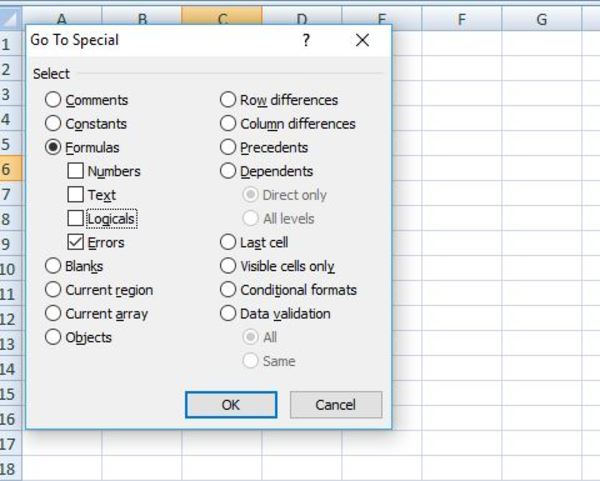600x481 pixels.
Task: Select the Comments radio option
Action: click(53, 100)
